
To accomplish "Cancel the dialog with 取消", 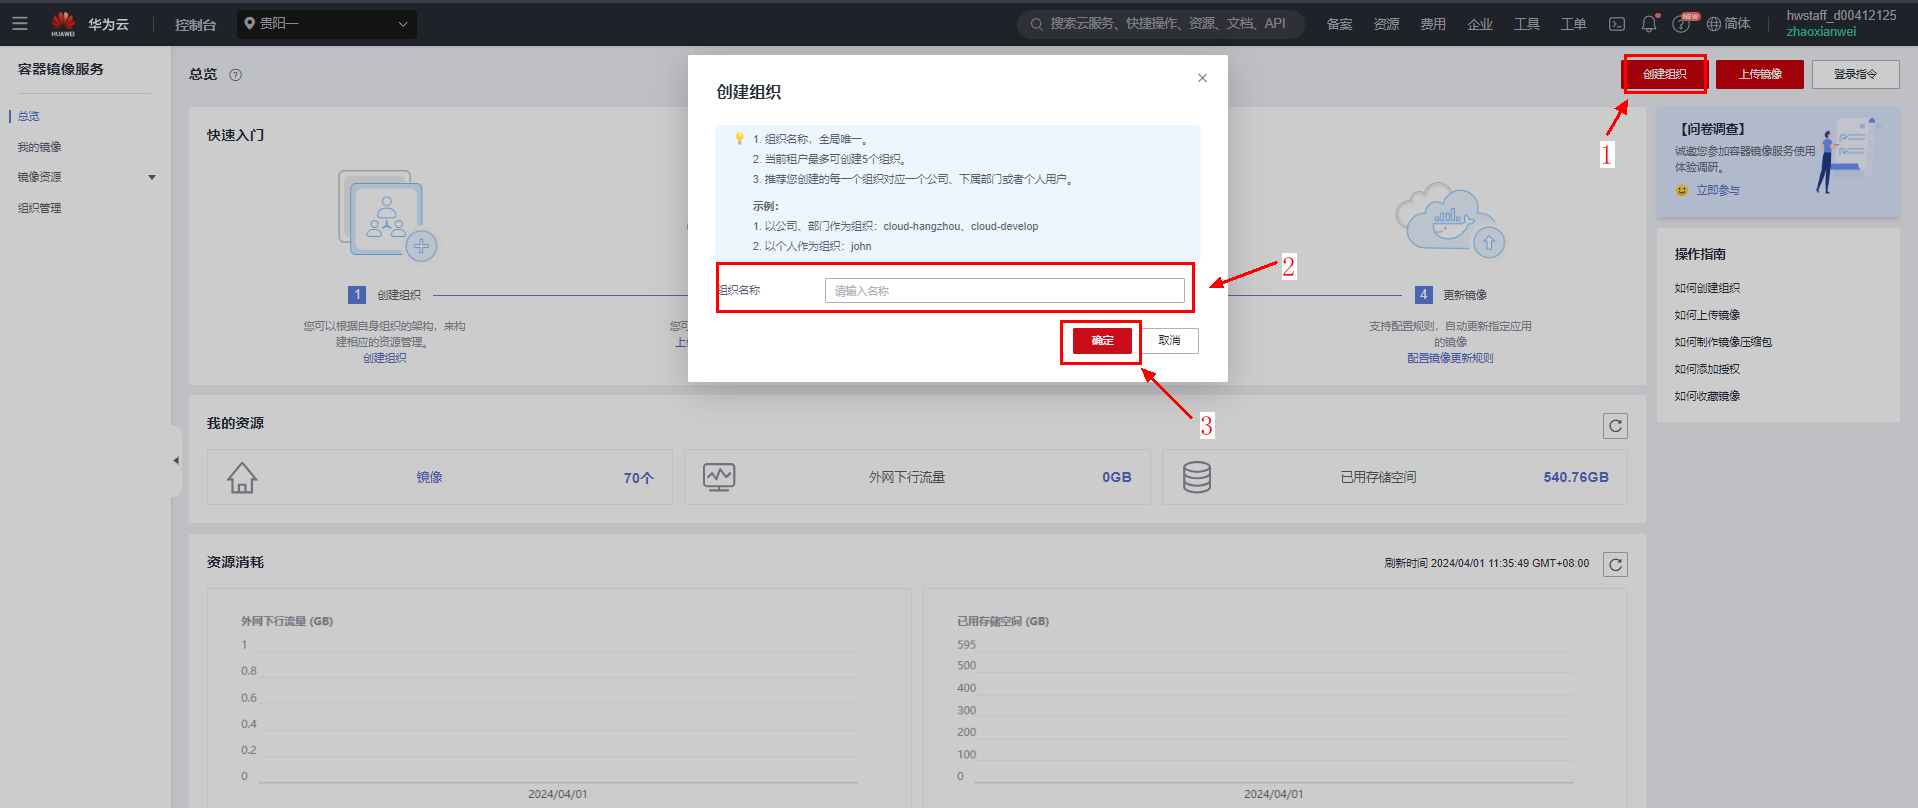I will click(x=1170, y=341).
